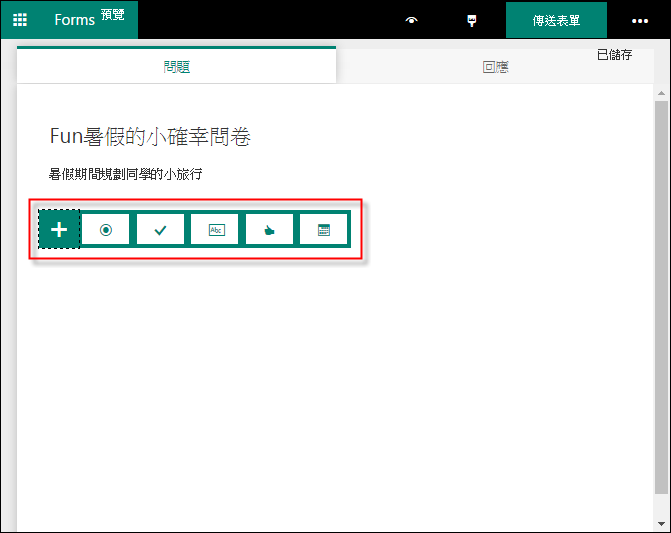This screenshot has width=671, height=533.
Task: Click the Forms logo text
Action: pyautogui.click(x=74, y=20)
